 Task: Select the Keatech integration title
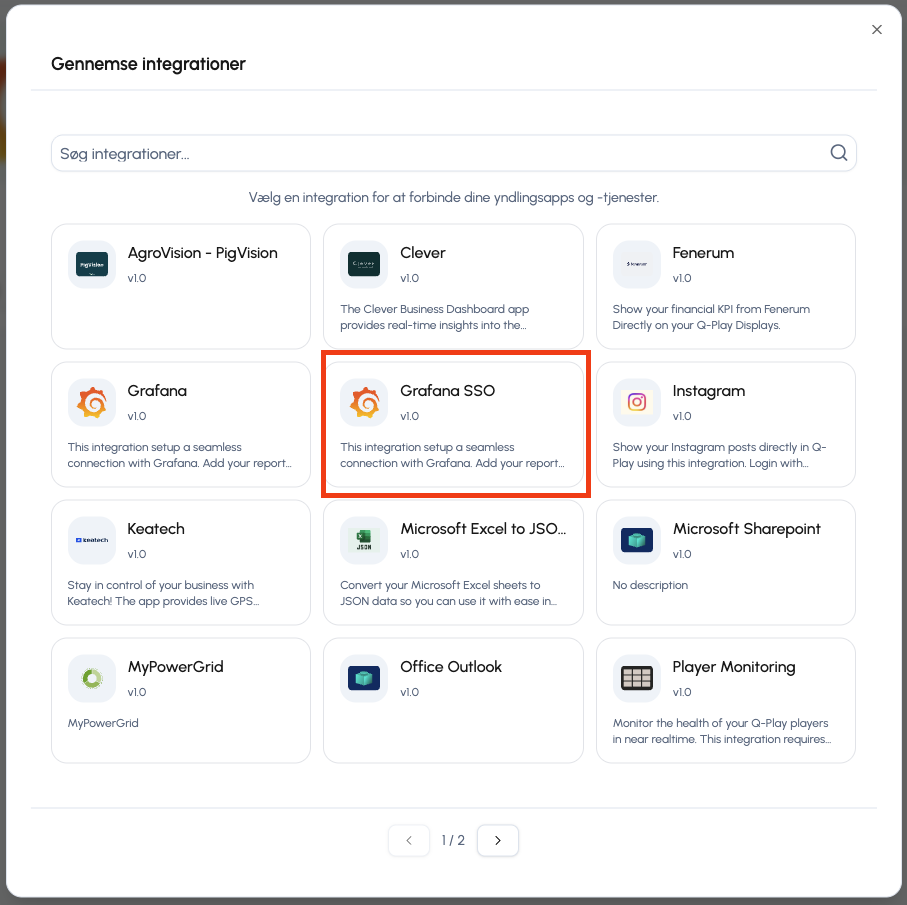pos(156,529)
